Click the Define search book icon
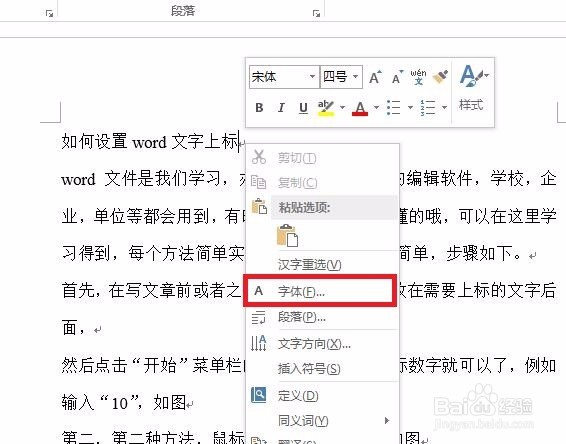The image size is (566, 444). [258, 395]
